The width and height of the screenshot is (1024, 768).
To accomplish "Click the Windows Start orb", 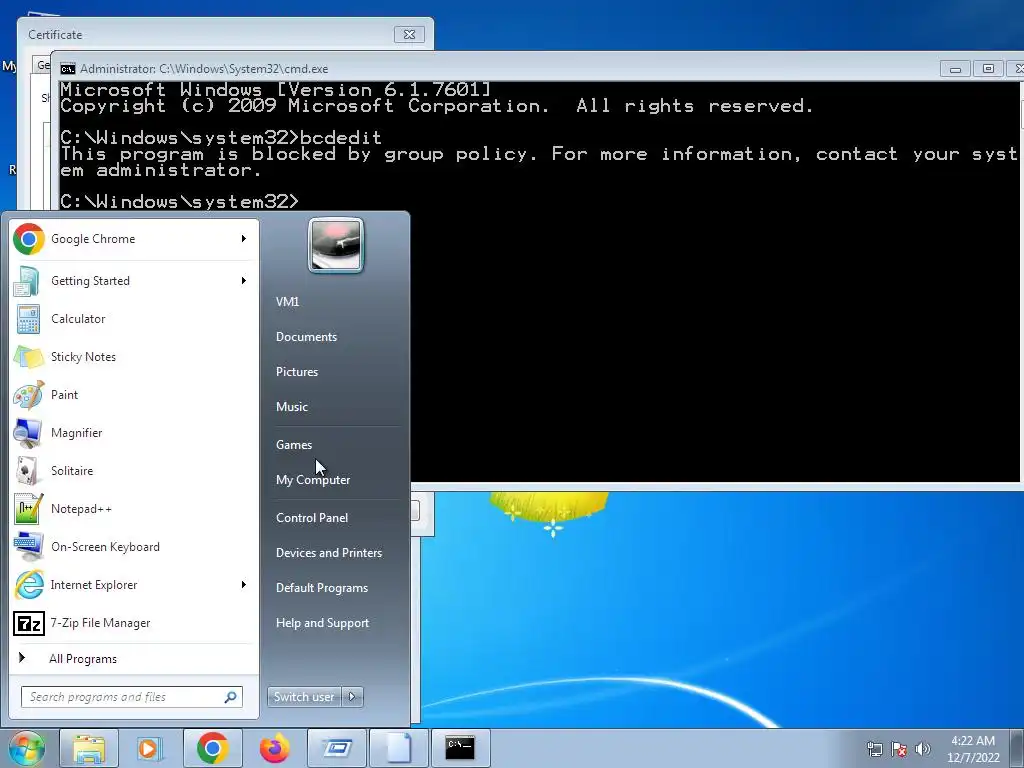I will [x=26, y=748].
